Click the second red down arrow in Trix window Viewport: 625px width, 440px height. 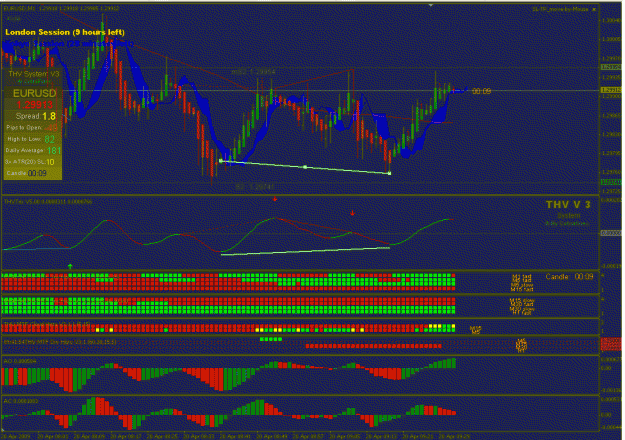pyautogui.click(x=352, y=214)
